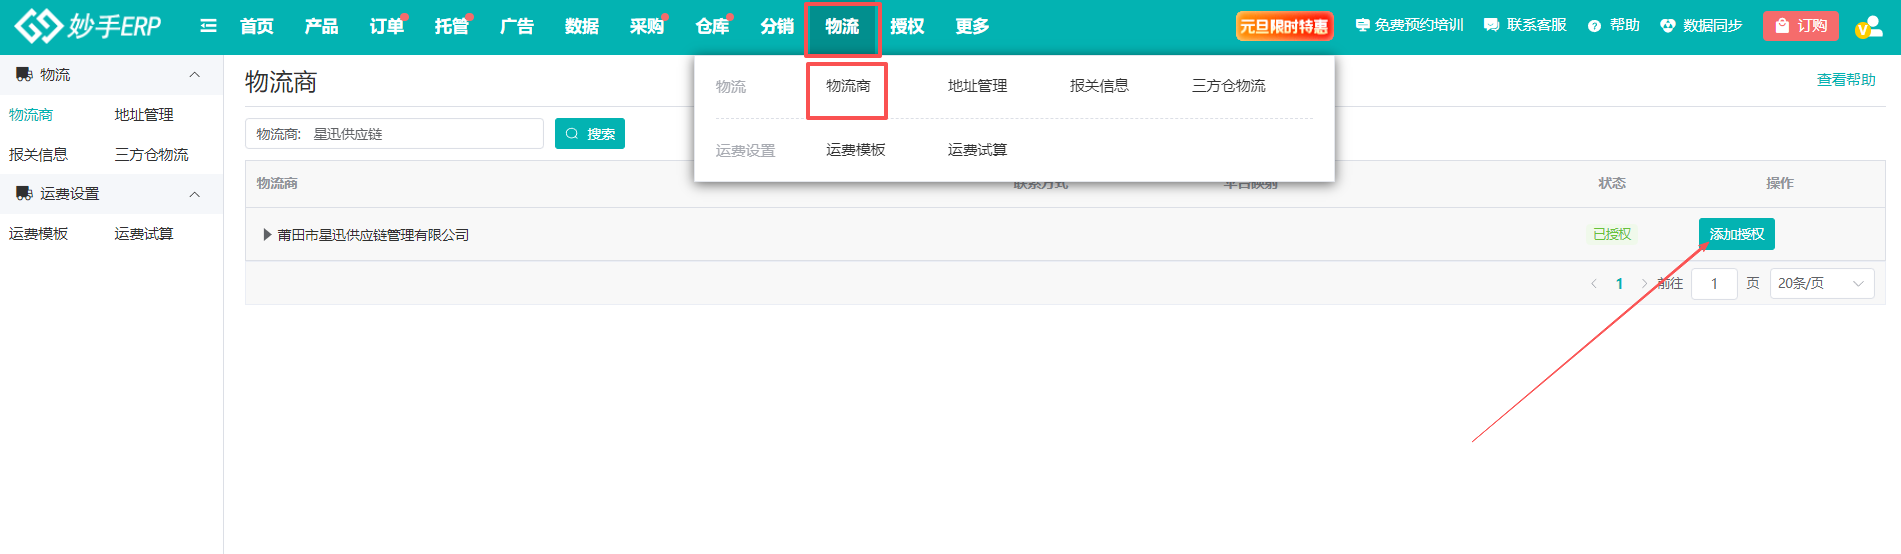Screen dimensions: 1901x554
Task: Choose 地址管理 in the dropdown menu
Action: coord(977,86)
